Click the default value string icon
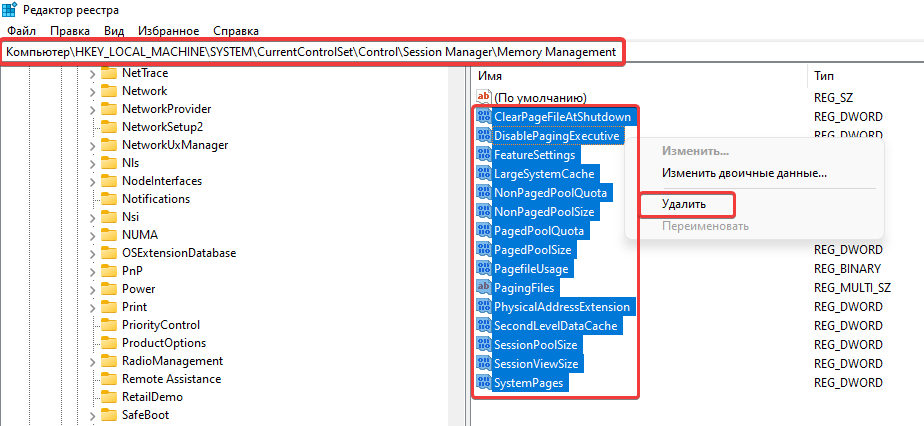The width and height of the screenshot is (924, 426). [484, 97]
